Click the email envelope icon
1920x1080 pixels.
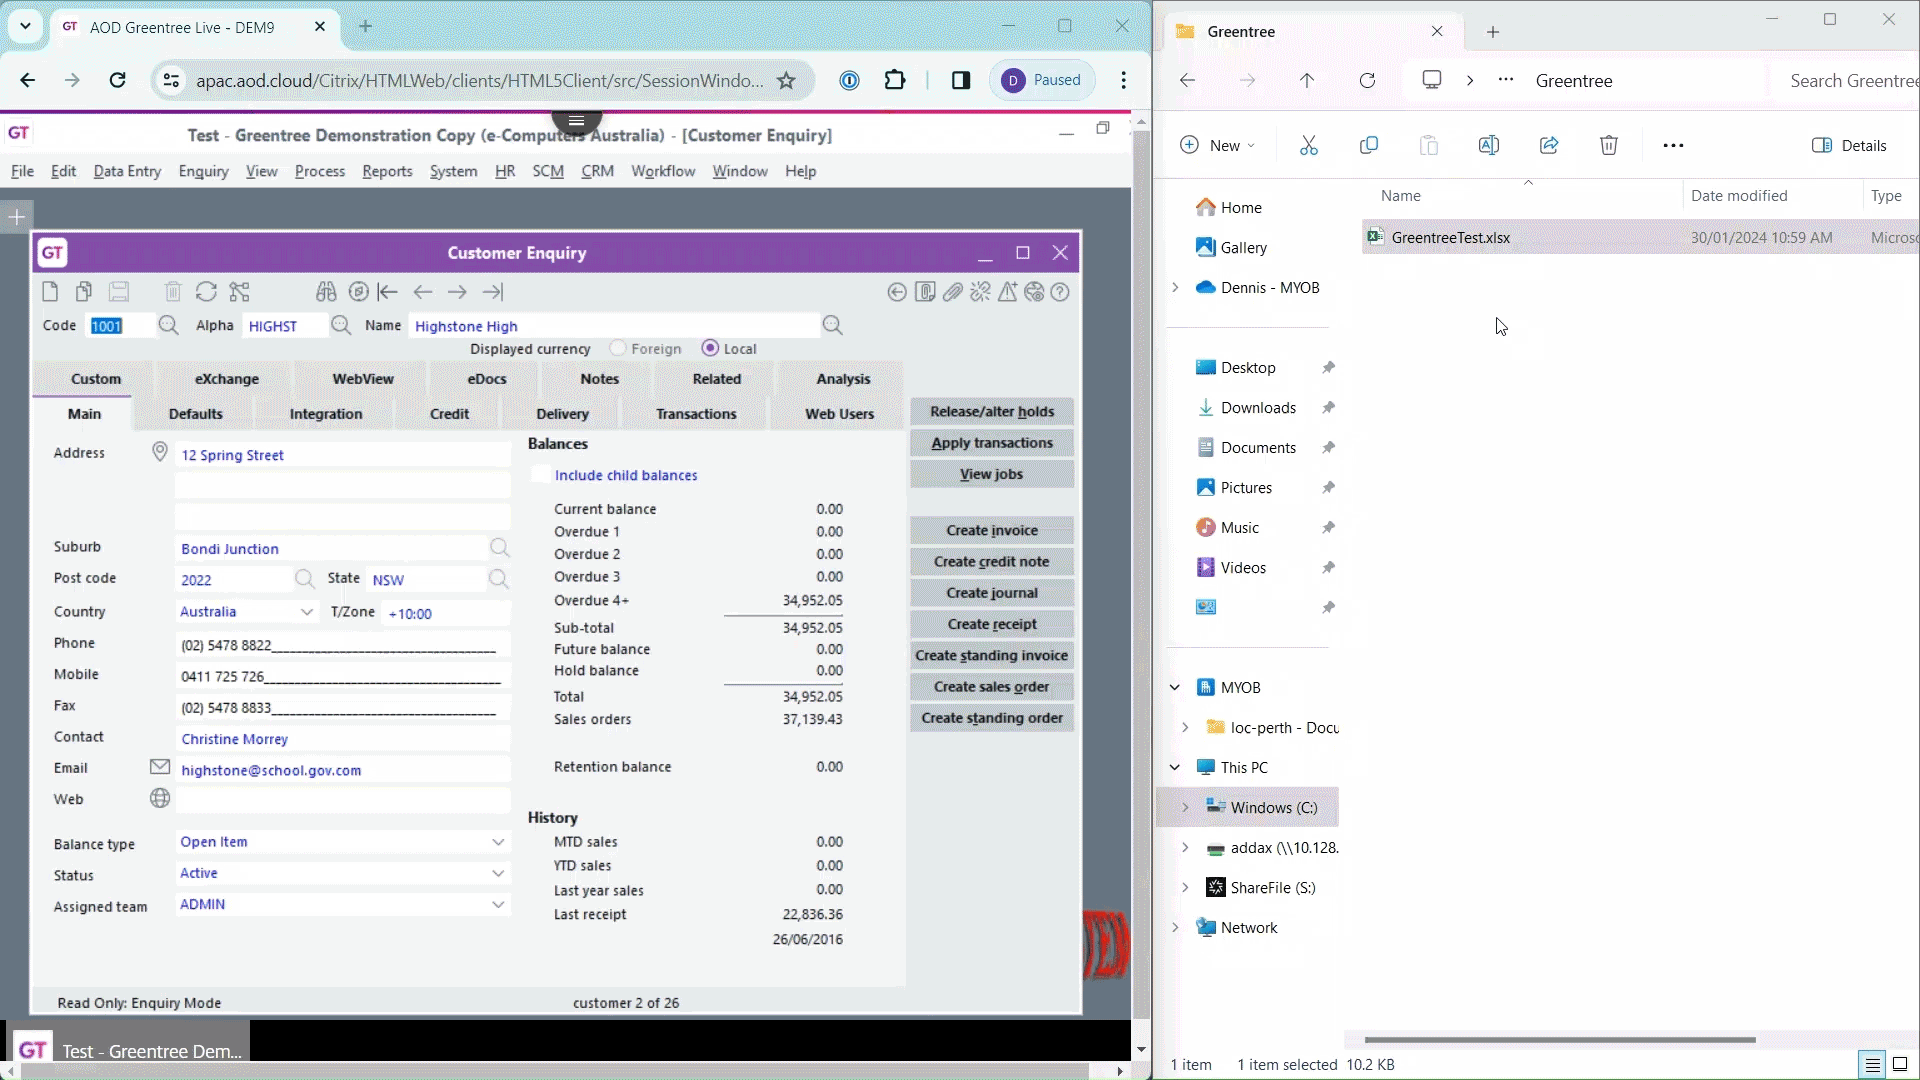pos(159,767)
